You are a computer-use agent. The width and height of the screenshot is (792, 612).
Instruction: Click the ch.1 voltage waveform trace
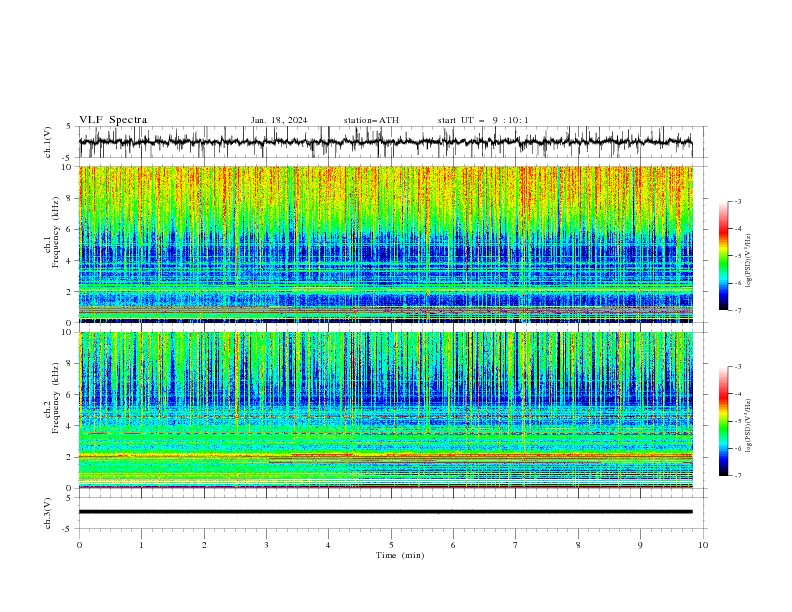385,142
